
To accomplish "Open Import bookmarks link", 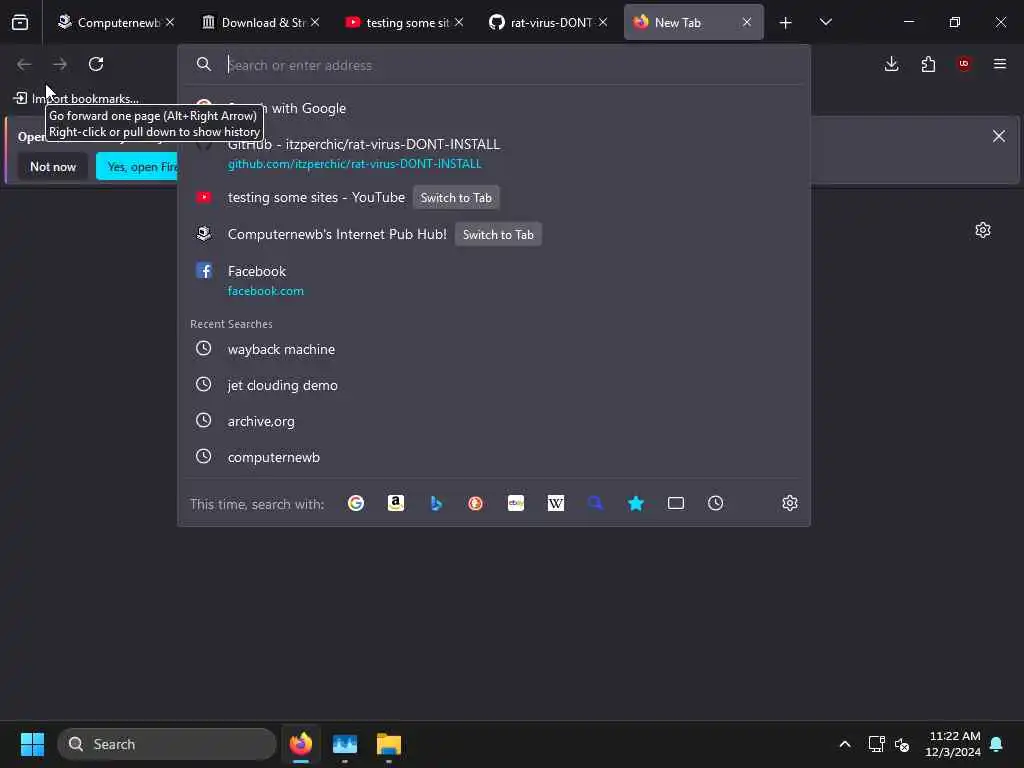I will (77, 99).
